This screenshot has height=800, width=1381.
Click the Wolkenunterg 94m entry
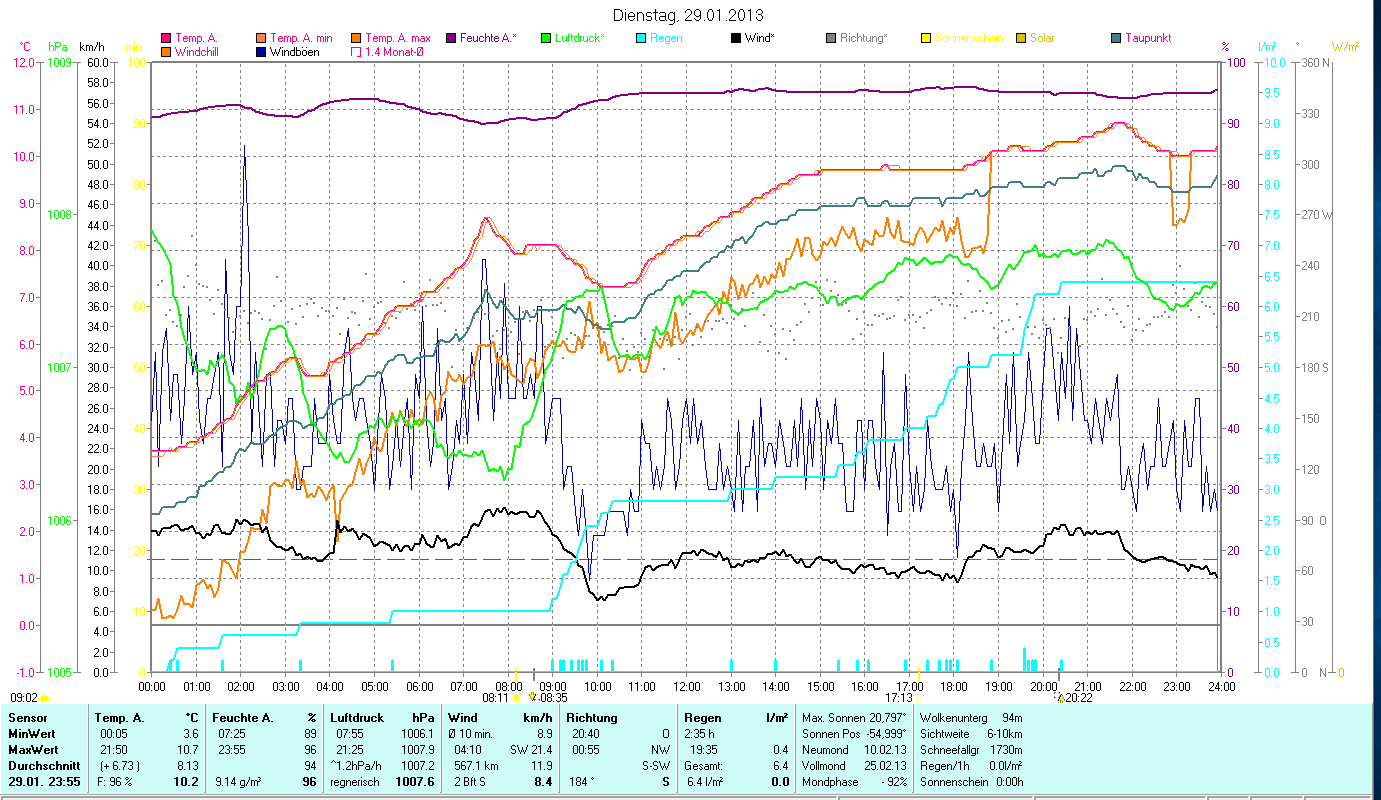[971, 718]
